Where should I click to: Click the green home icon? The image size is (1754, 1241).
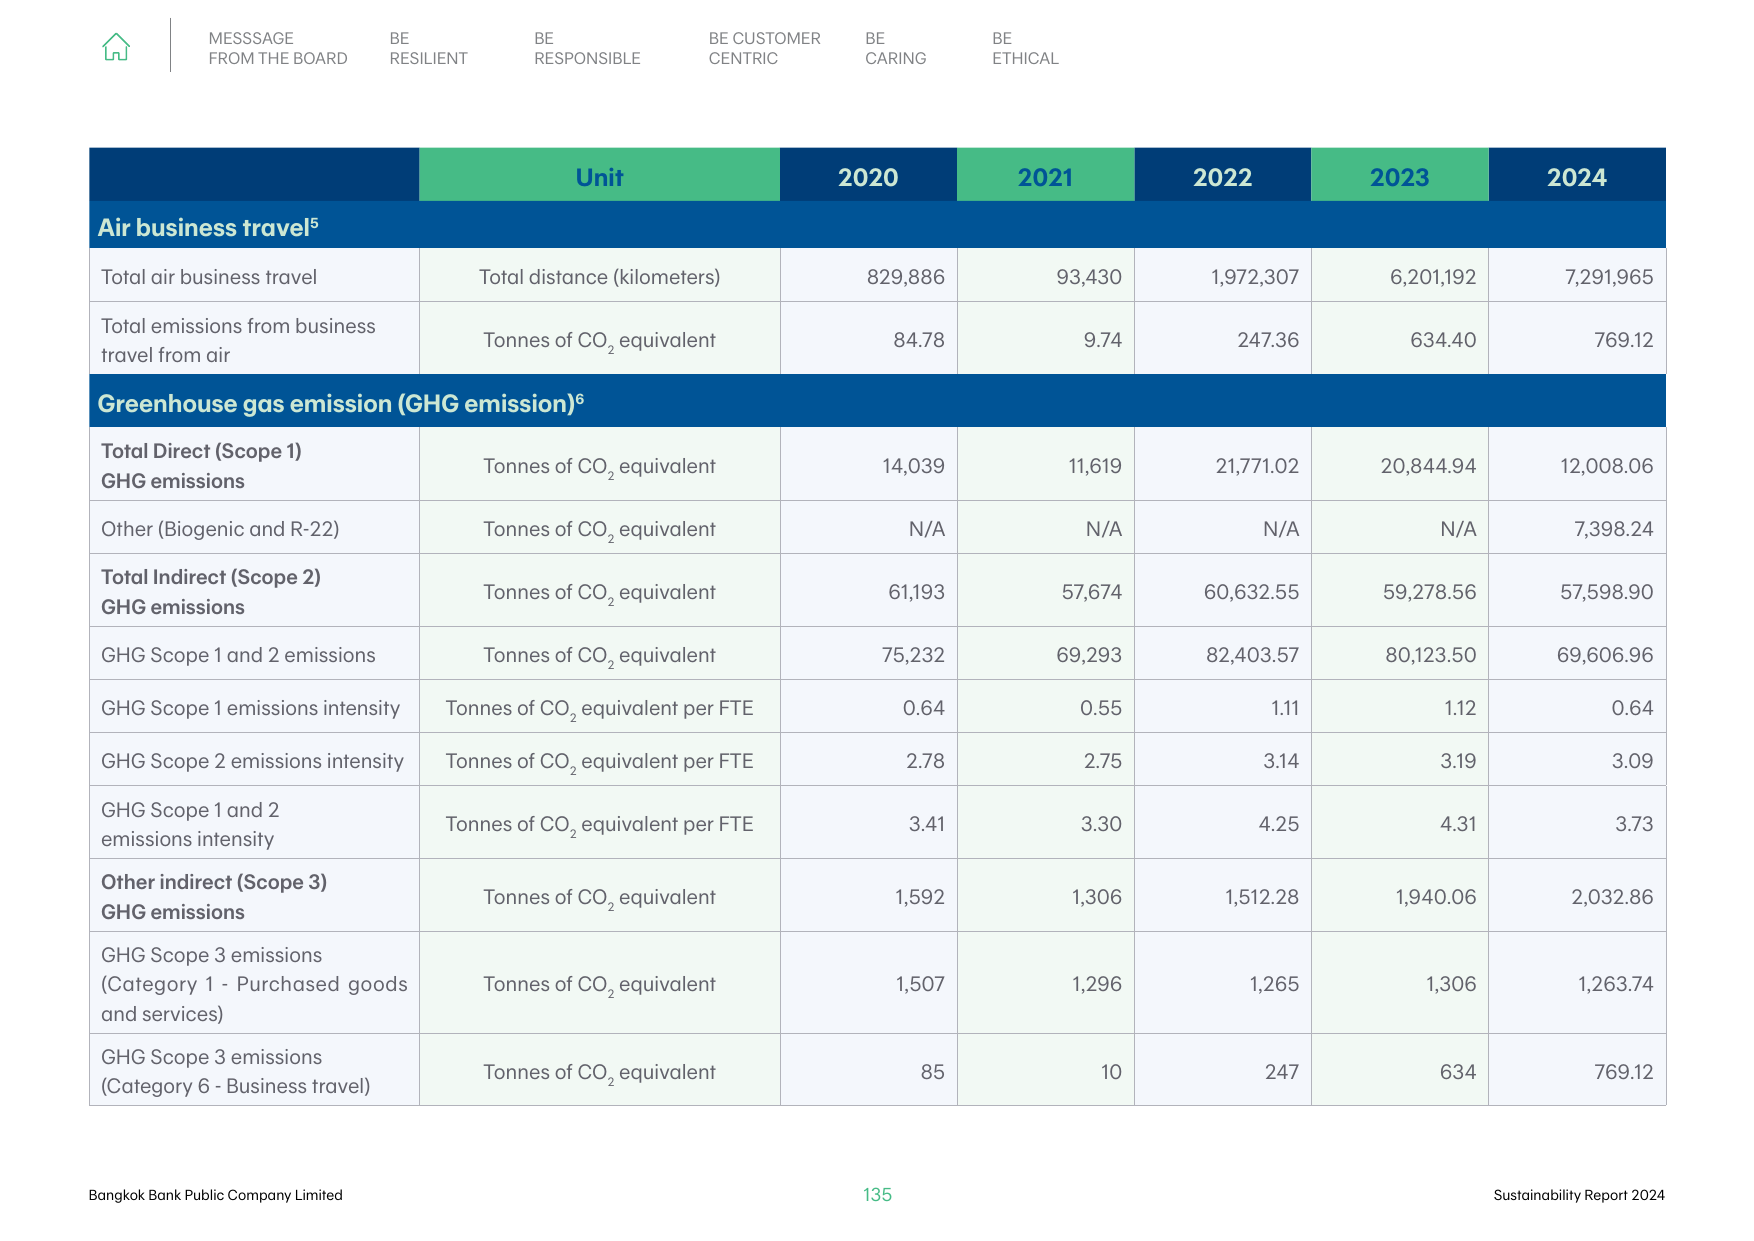click(x=116, y=47)
